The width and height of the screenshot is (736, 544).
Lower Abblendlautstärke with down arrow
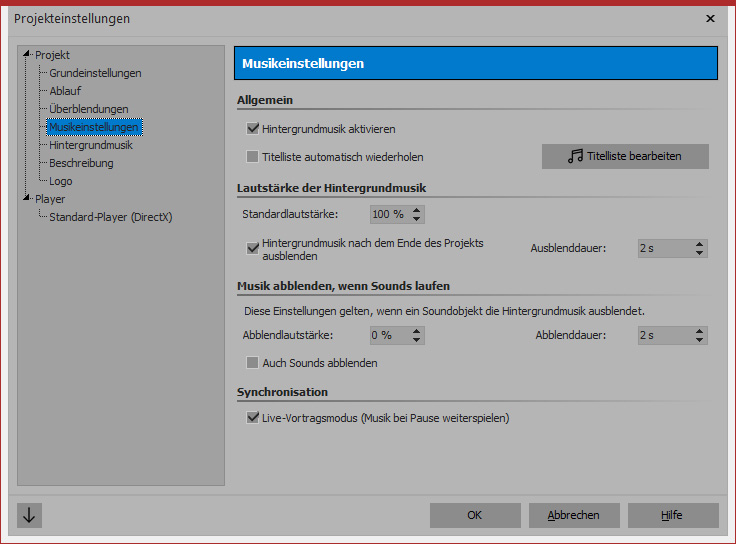(x=416, y=339)
